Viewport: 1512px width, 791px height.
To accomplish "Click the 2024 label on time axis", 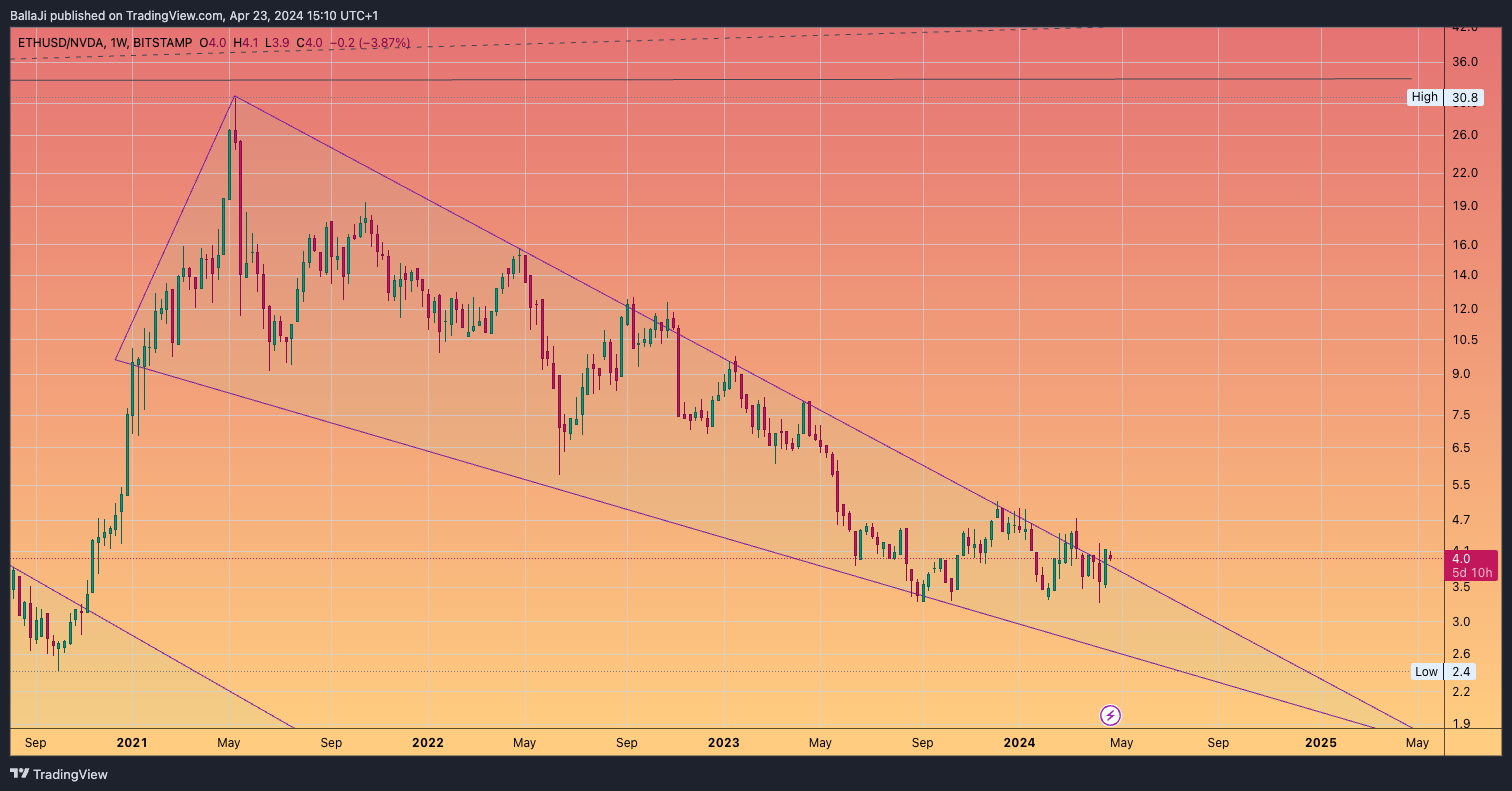I will click(x=1019, y=743).
